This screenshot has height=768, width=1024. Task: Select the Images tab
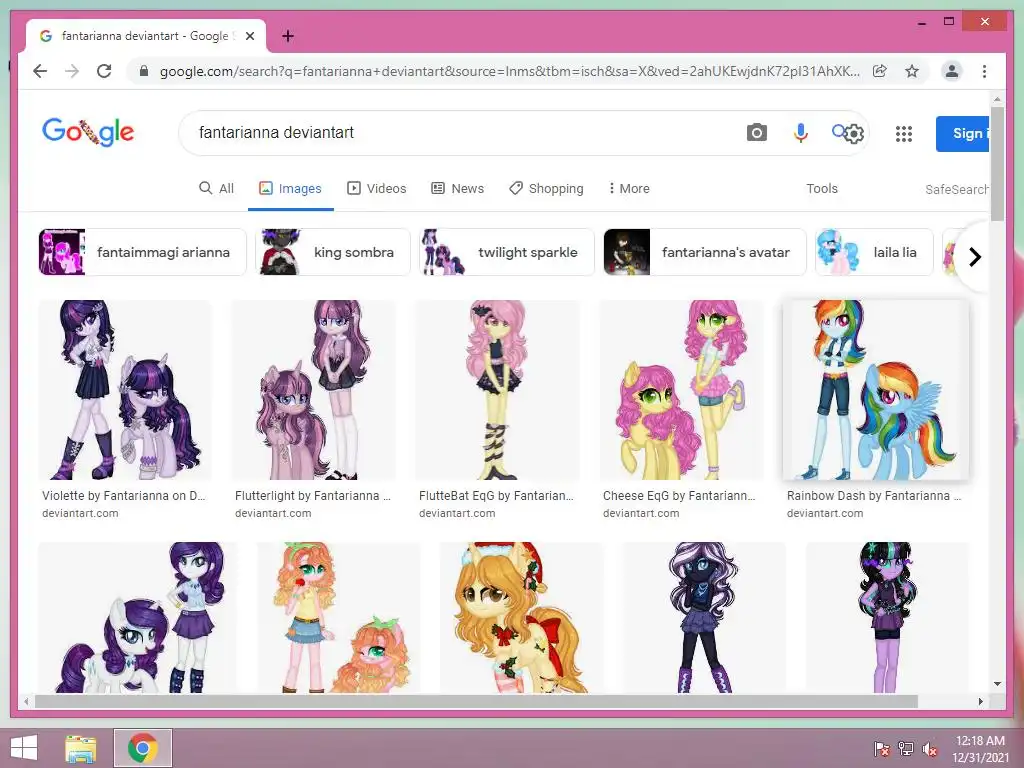pyautogui.click(x=291, y=188)
